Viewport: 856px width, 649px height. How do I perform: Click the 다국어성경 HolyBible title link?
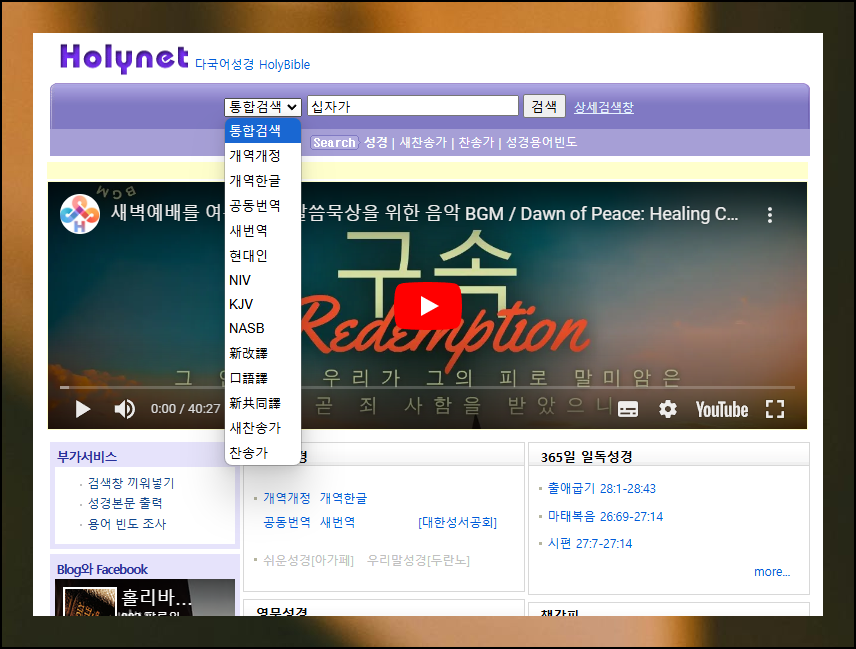(252, 64)
